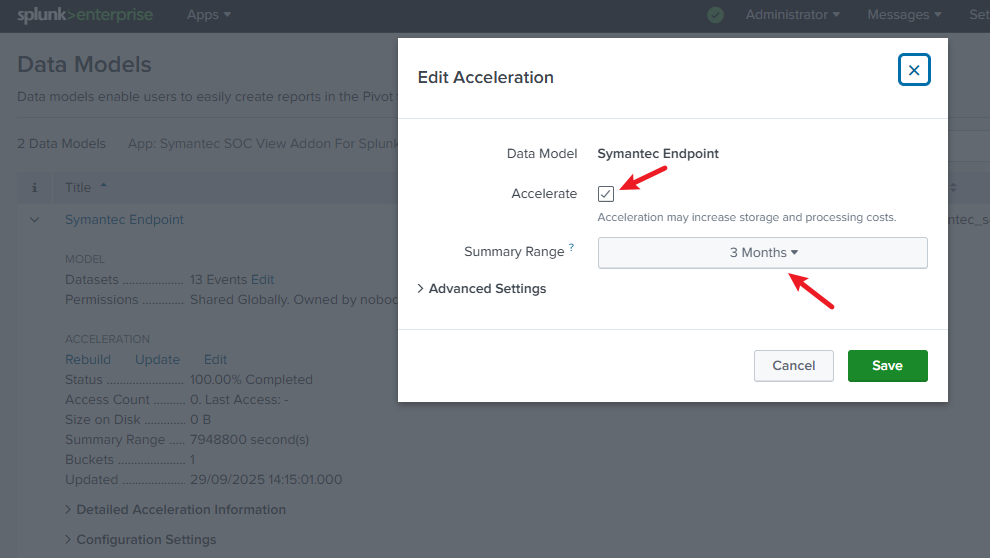This screenshot has width=990, height=558.
Task: Click the Rebuild acceleration link
Action: [88, 360]
